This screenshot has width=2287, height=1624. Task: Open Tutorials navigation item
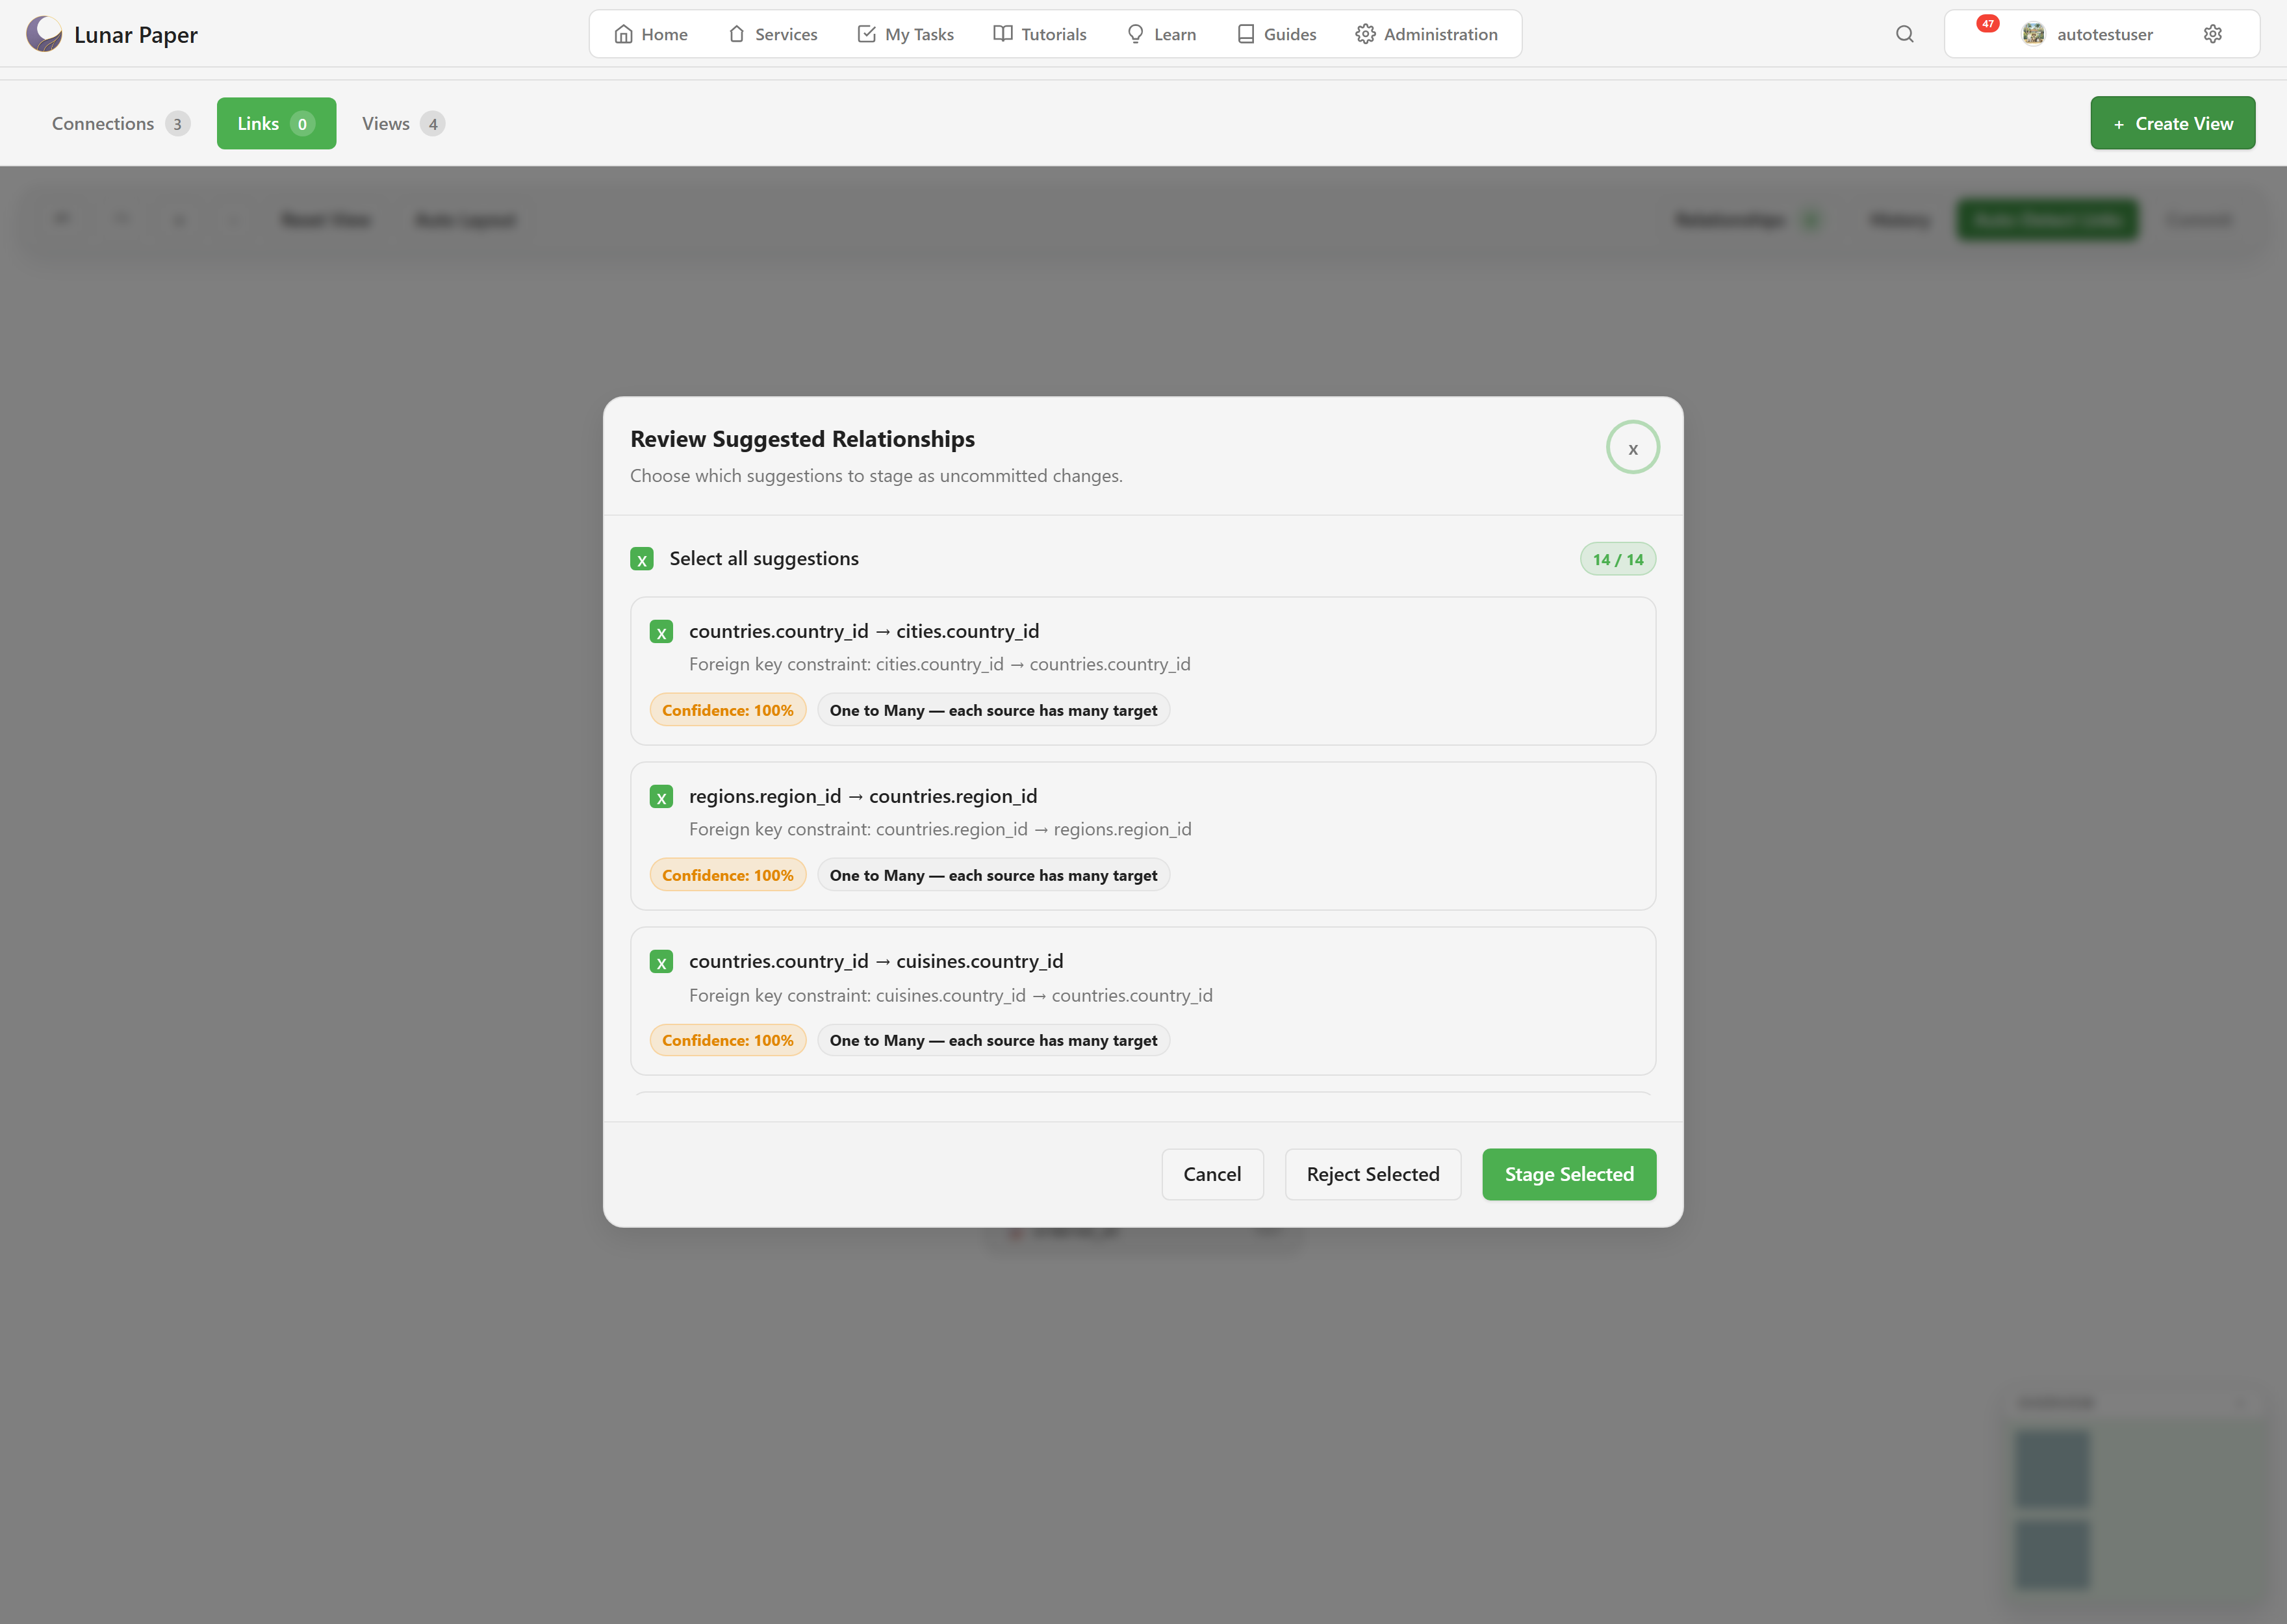click(x=1040, y=34)
